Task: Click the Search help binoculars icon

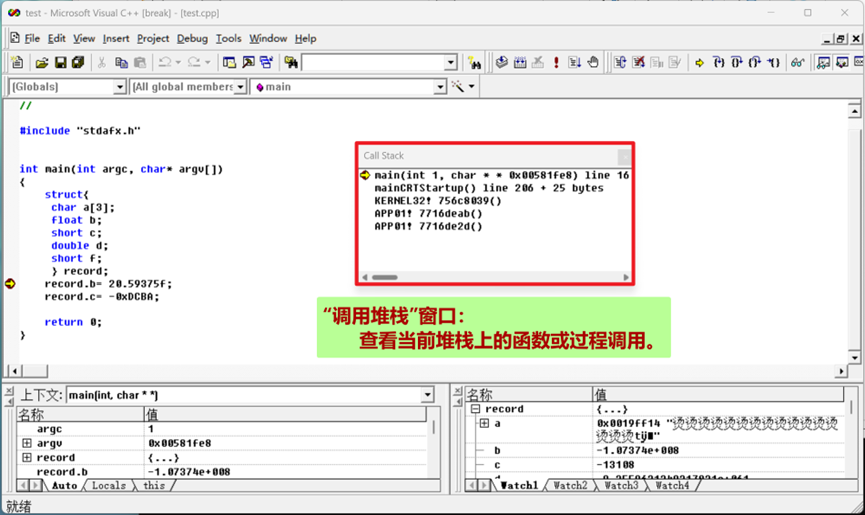Action: pyautogui.click(x=474, y=62)
